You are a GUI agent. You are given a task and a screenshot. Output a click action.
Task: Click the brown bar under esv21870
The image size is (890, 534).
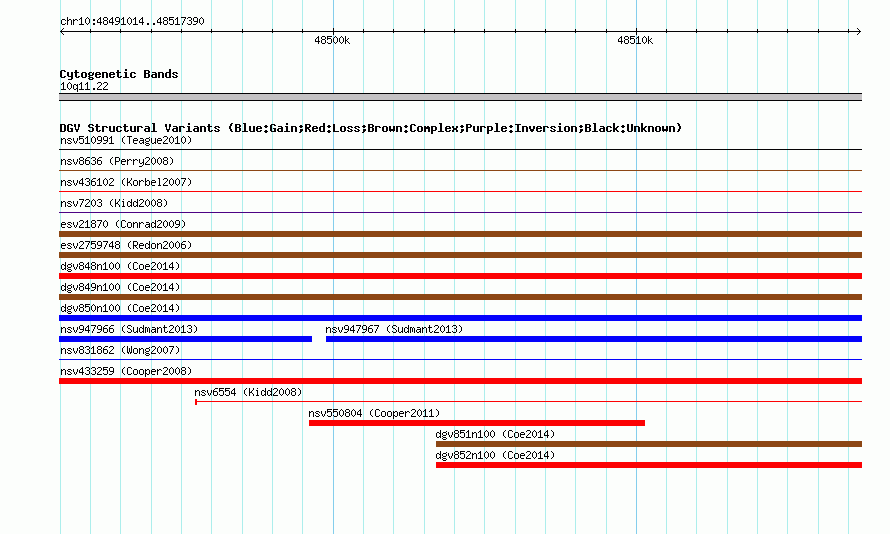click(460, 234)
